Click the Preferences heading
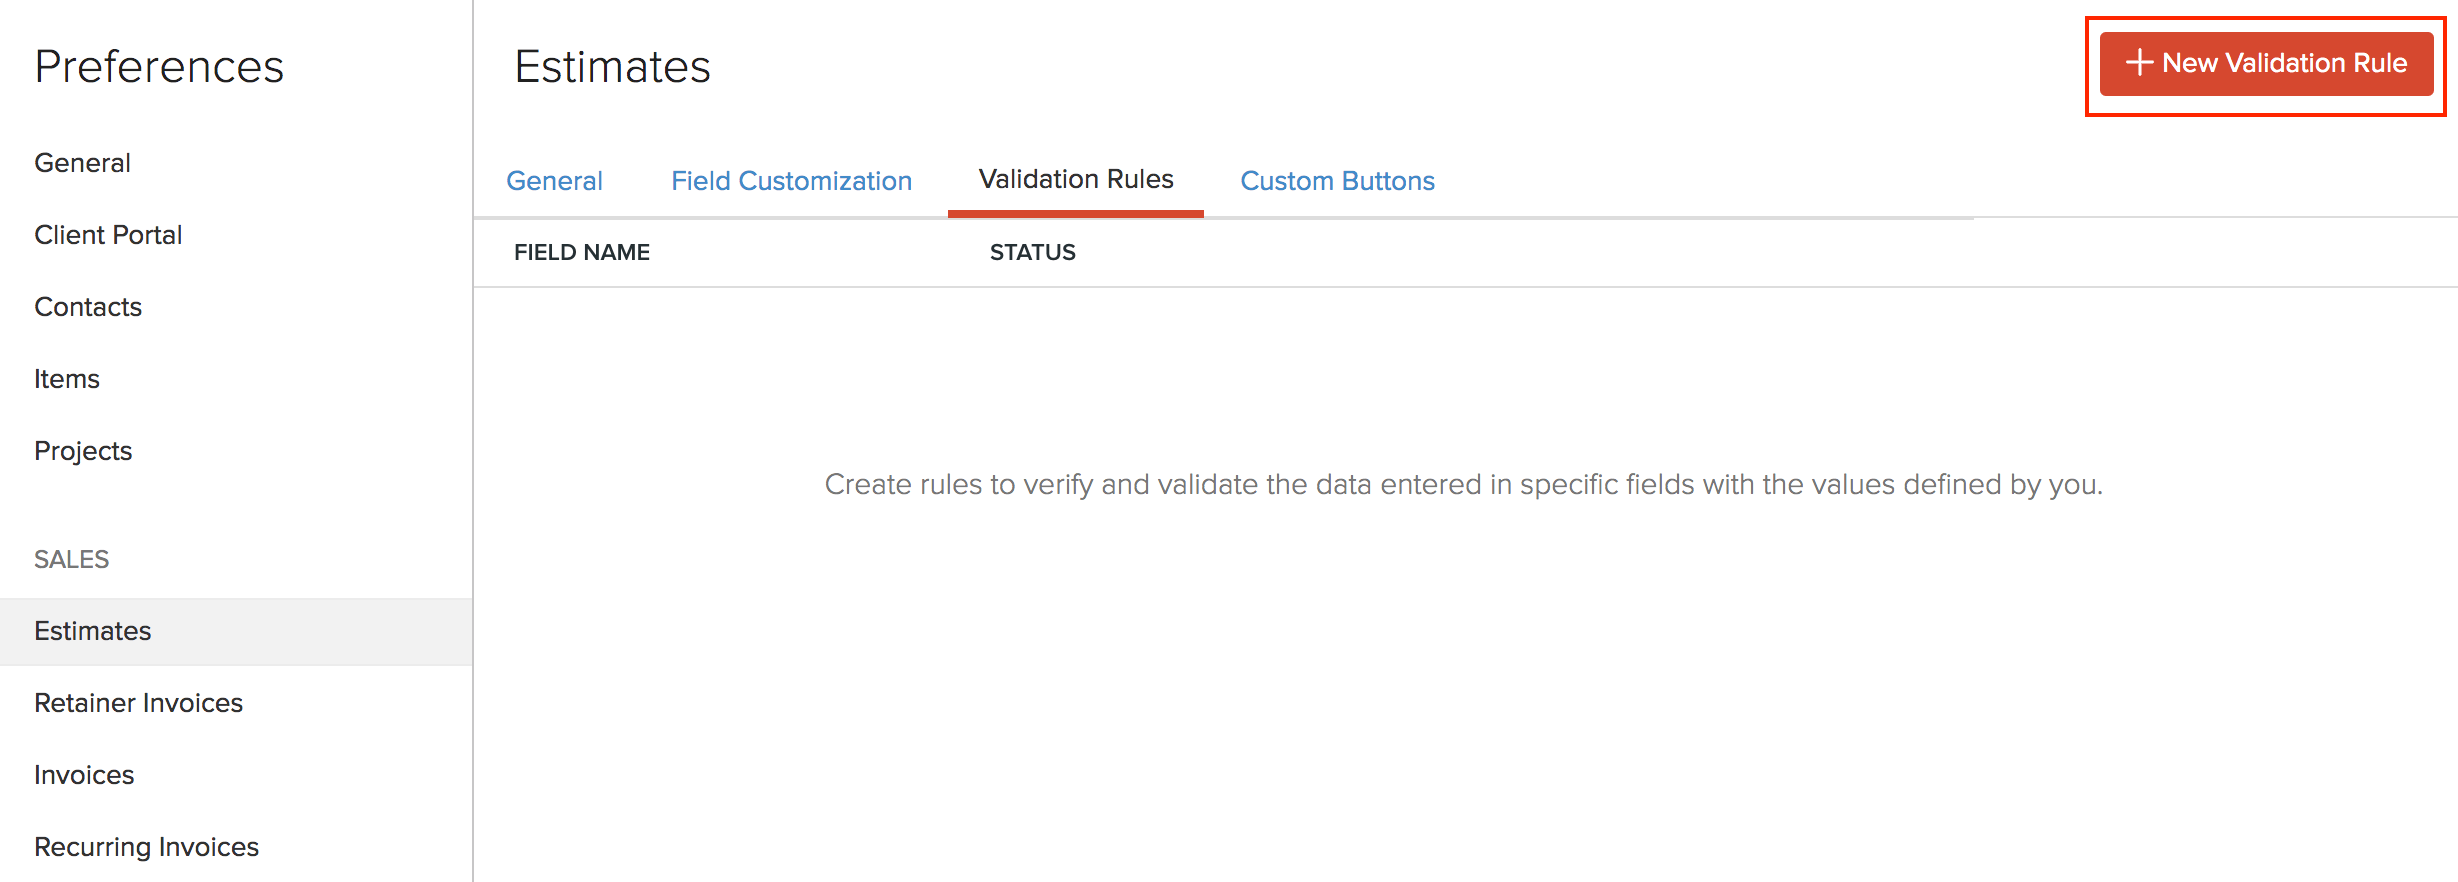2458x882 pixels. tap(159, 66)
